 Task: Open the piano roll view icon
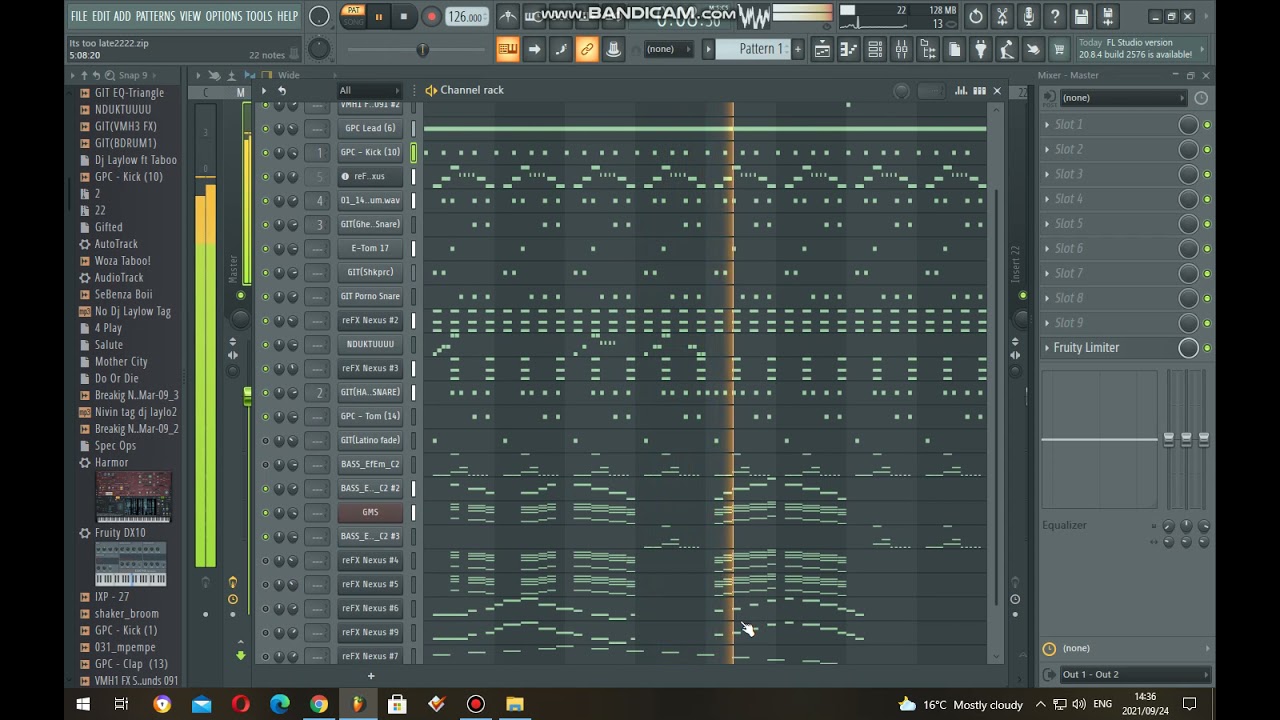tap(849, 49)
